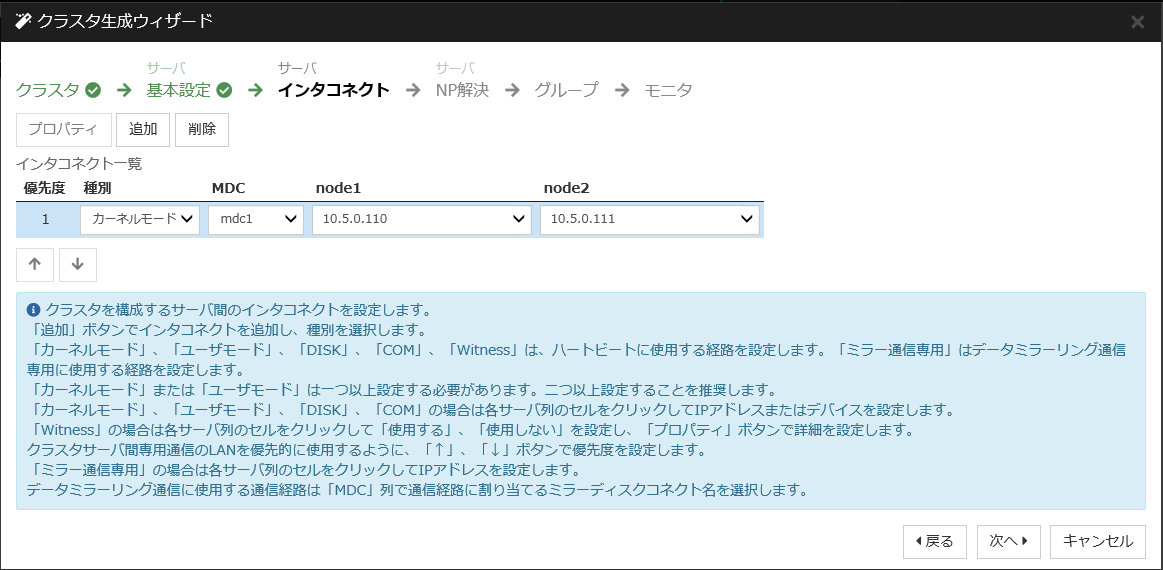
Task: Click the blue info icon in the help panel
Action: [33, 309]
